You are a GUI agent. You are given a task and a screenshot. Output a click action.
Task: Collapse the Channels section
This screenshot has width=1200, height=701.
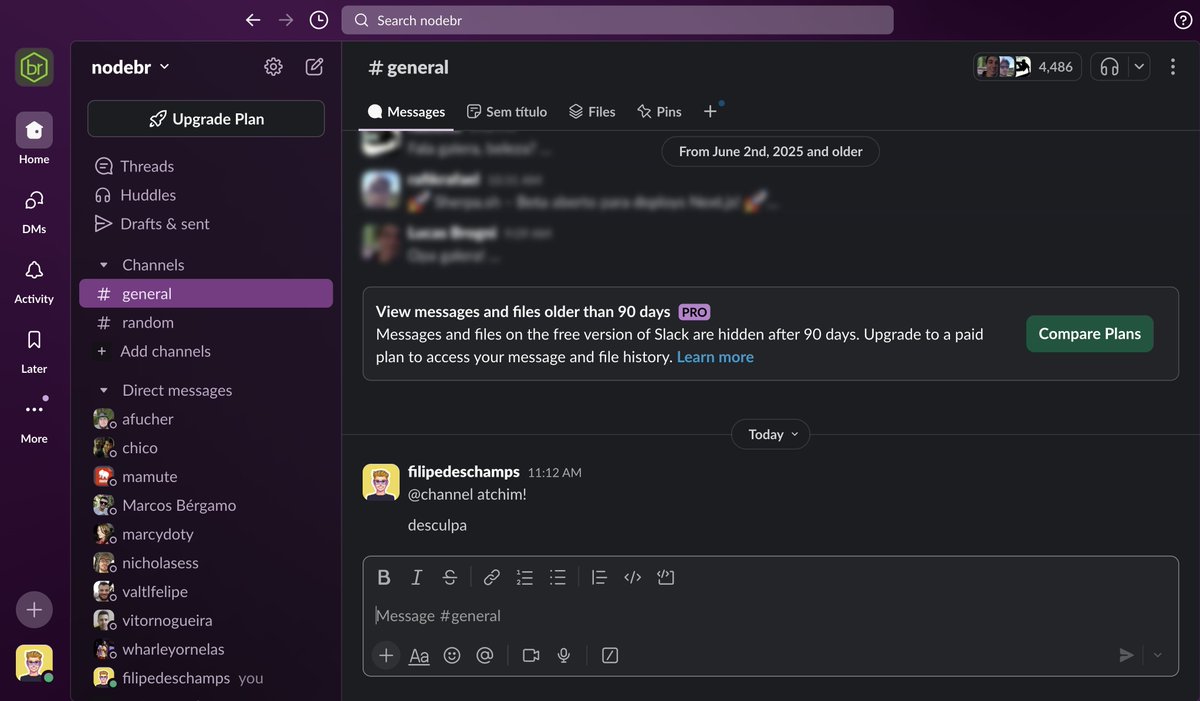coord(103,265)
